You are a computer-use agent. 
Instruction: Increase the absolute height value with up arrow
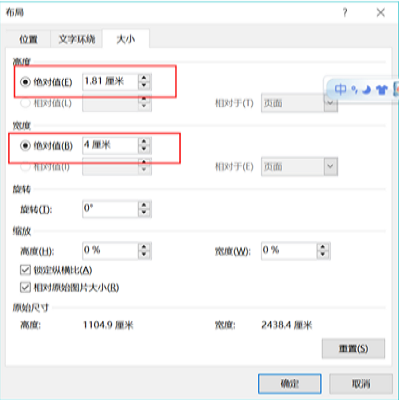click(x=144, y=78)
